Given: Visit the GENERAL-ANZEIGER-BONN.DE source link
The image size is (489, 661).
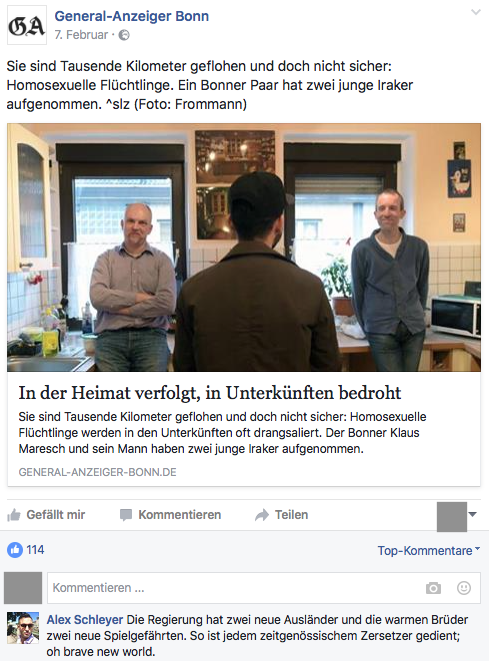Looking at the screenshot, I should pos(97,472).
